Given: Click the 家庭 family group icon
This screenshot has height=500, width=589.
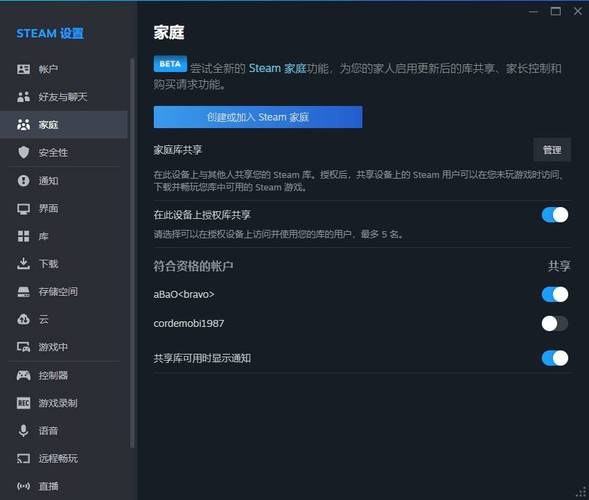Looking at the screenshot, I should pos(23,125).
